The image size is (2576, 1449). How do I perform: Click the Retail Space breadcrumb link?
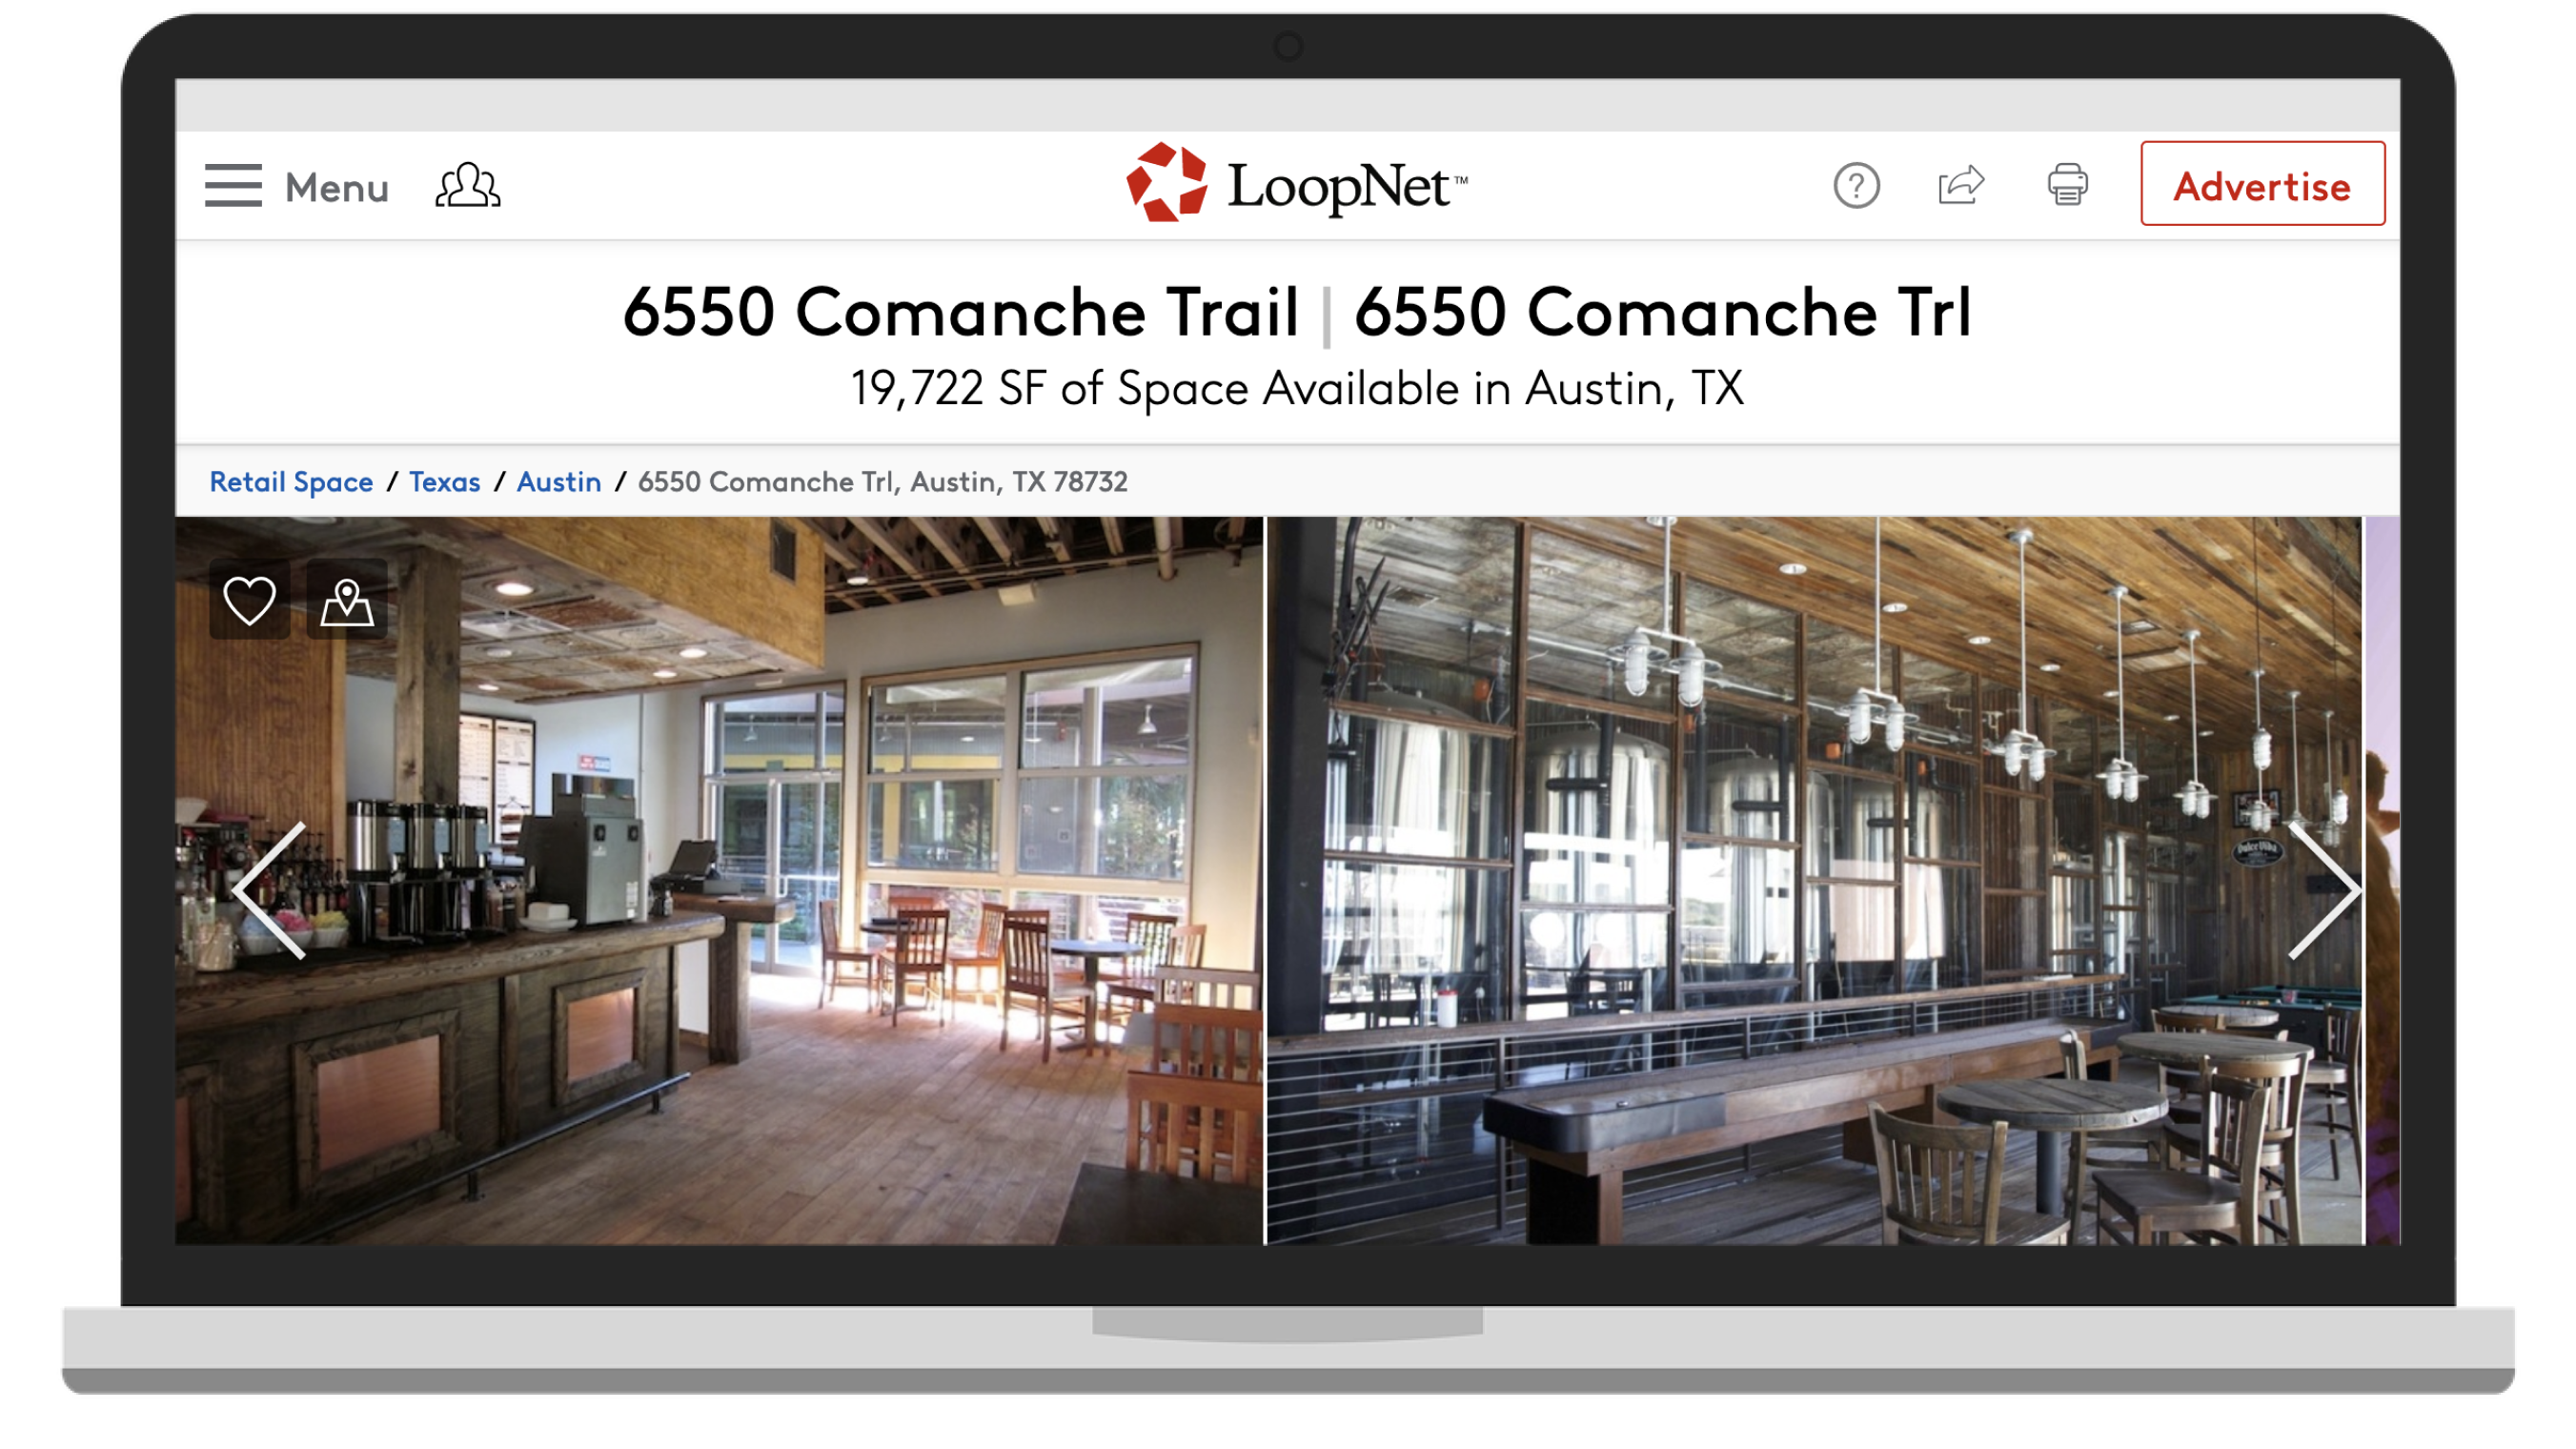point(290,481)
